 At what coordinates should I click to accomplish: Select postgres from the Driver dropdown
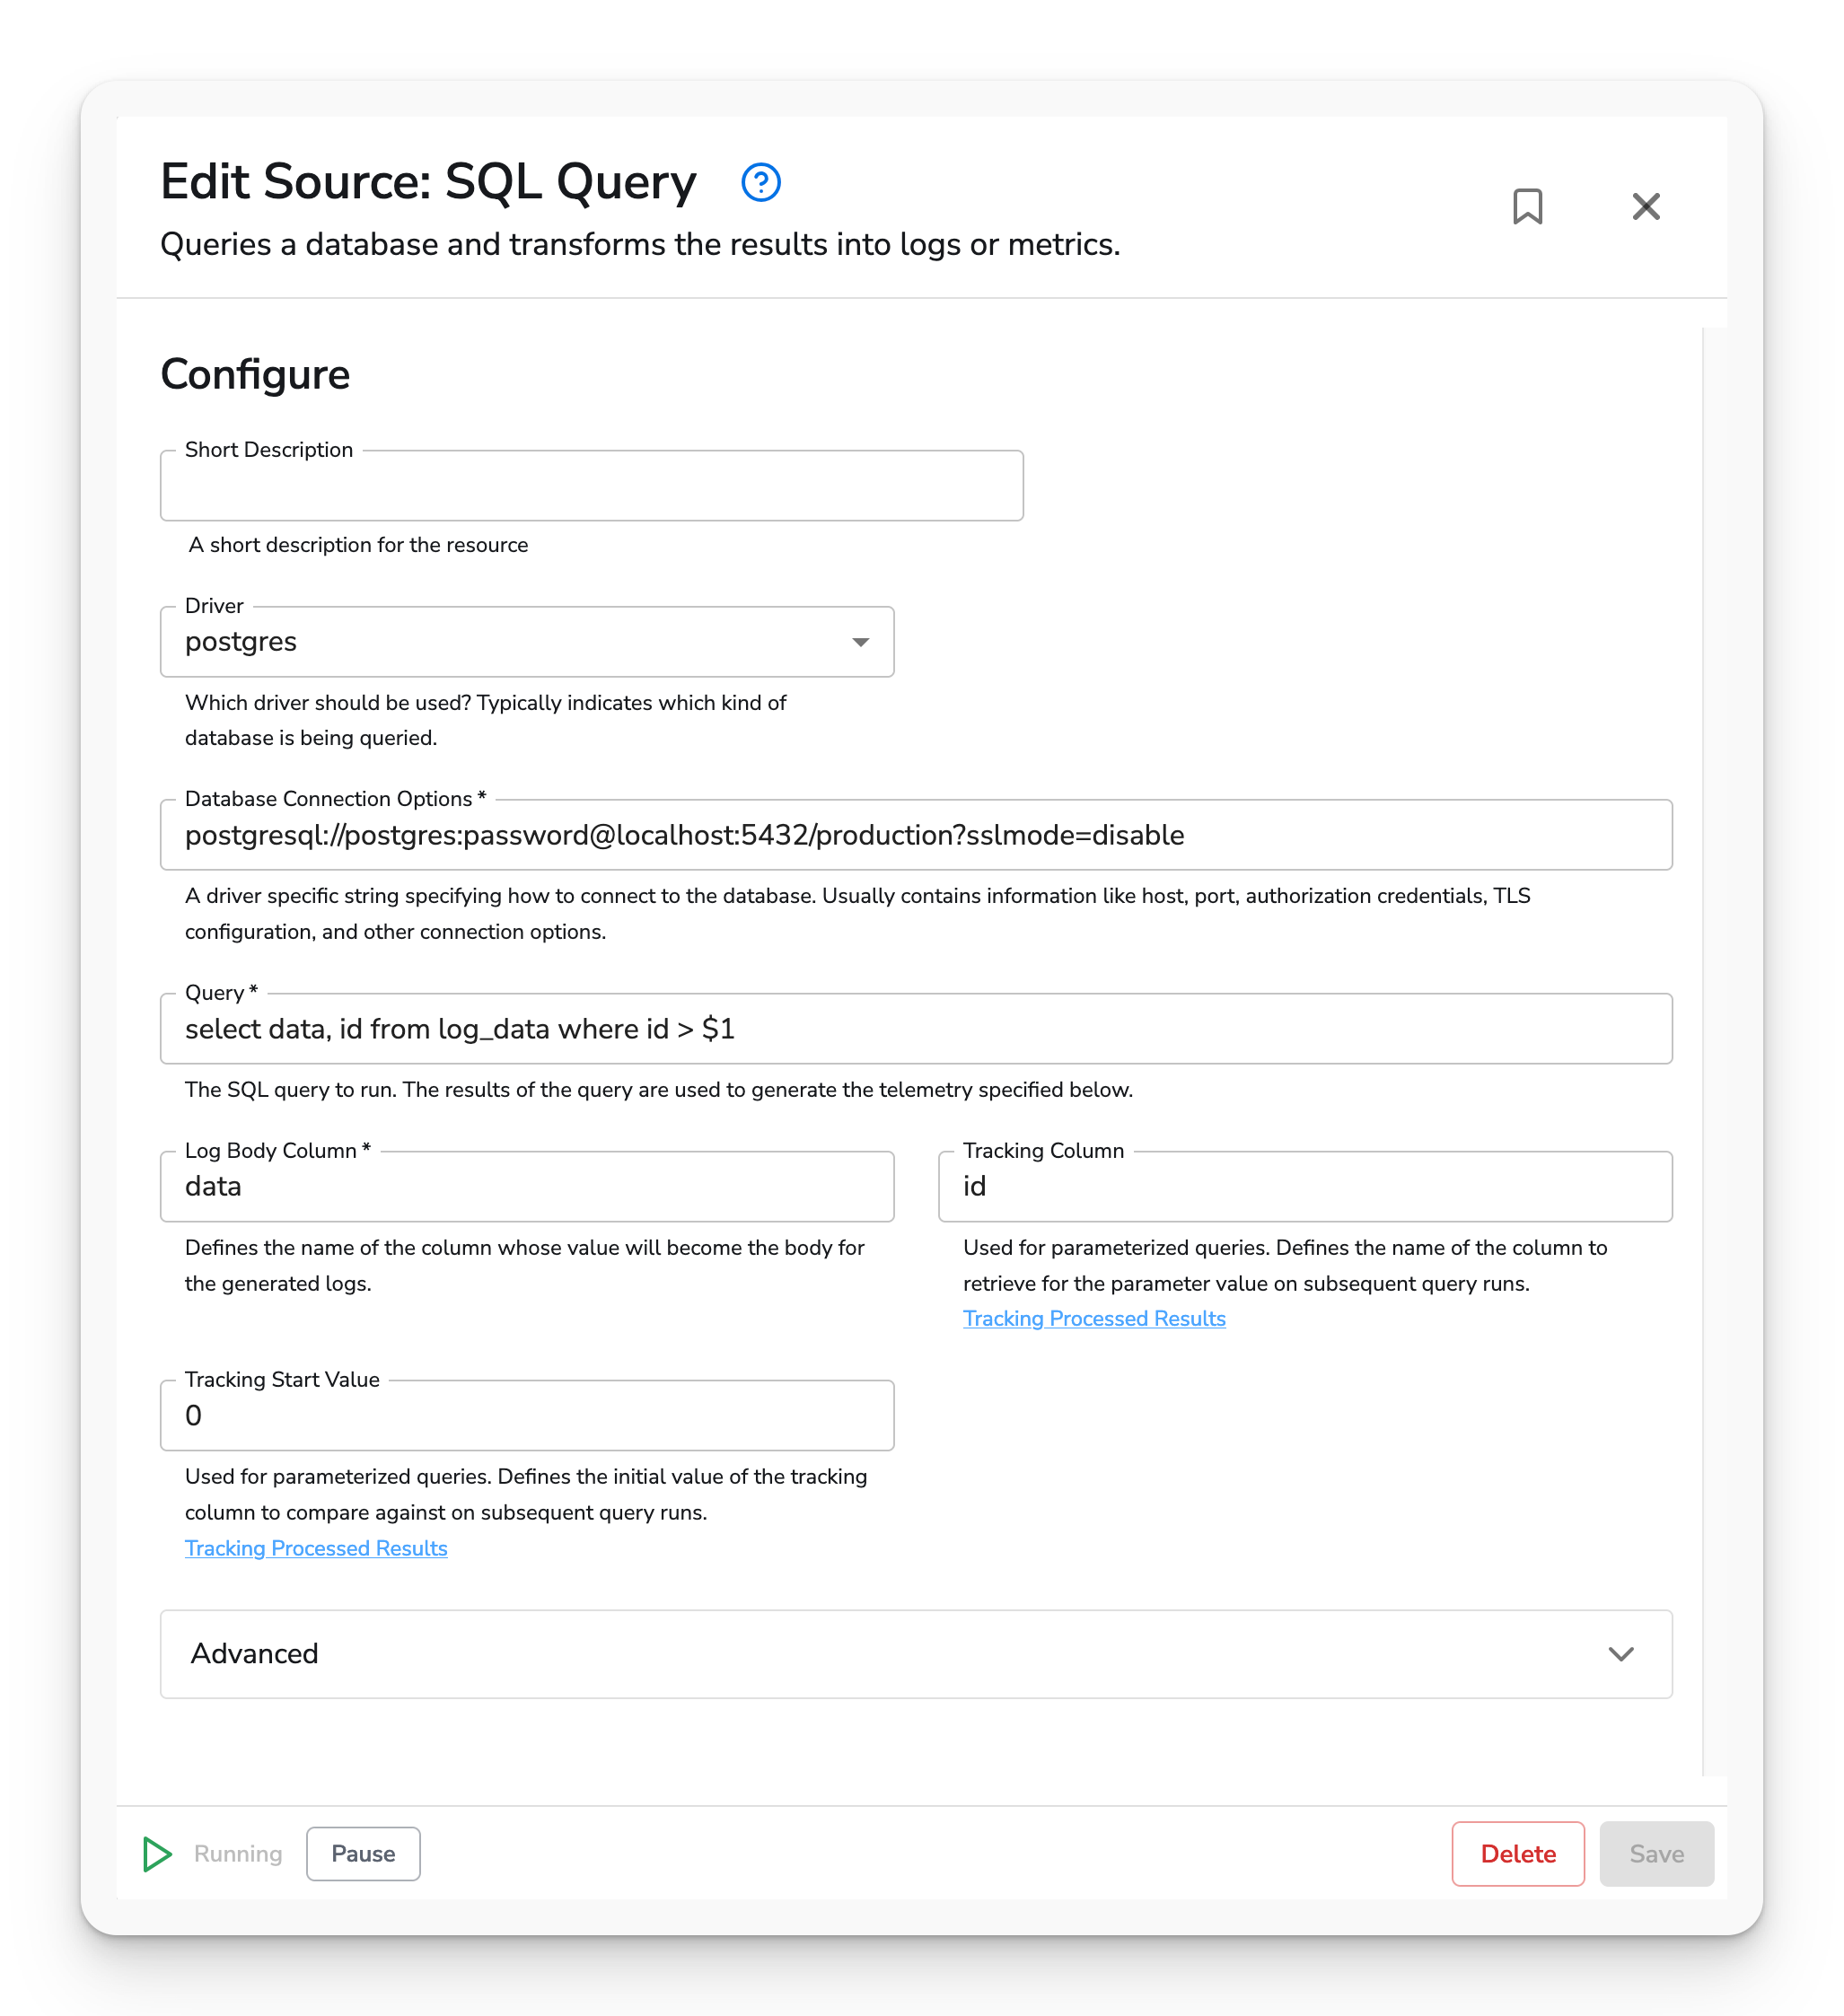pyautogui.click(x=527, y=641)
